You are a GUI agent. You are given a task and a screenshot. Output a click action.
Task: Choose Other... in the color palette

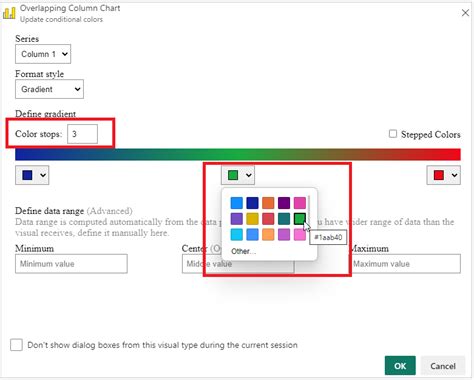coord(243,251)
